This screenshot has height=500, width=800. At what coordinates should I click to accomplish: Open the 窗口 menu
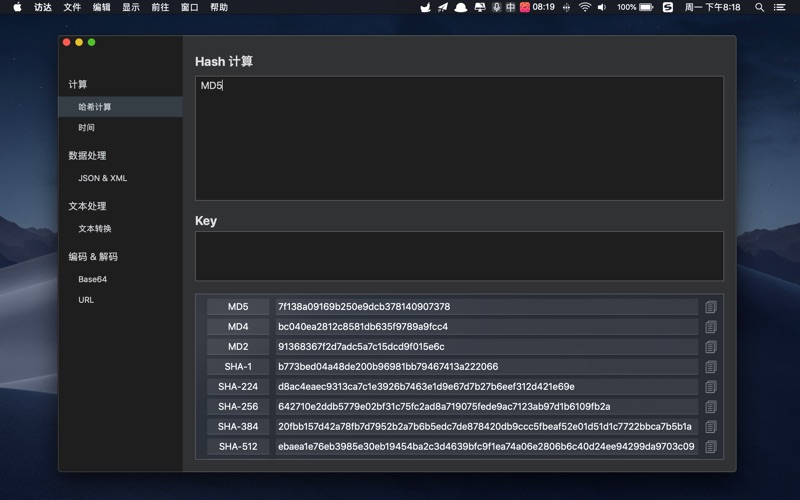pos(189,7)
